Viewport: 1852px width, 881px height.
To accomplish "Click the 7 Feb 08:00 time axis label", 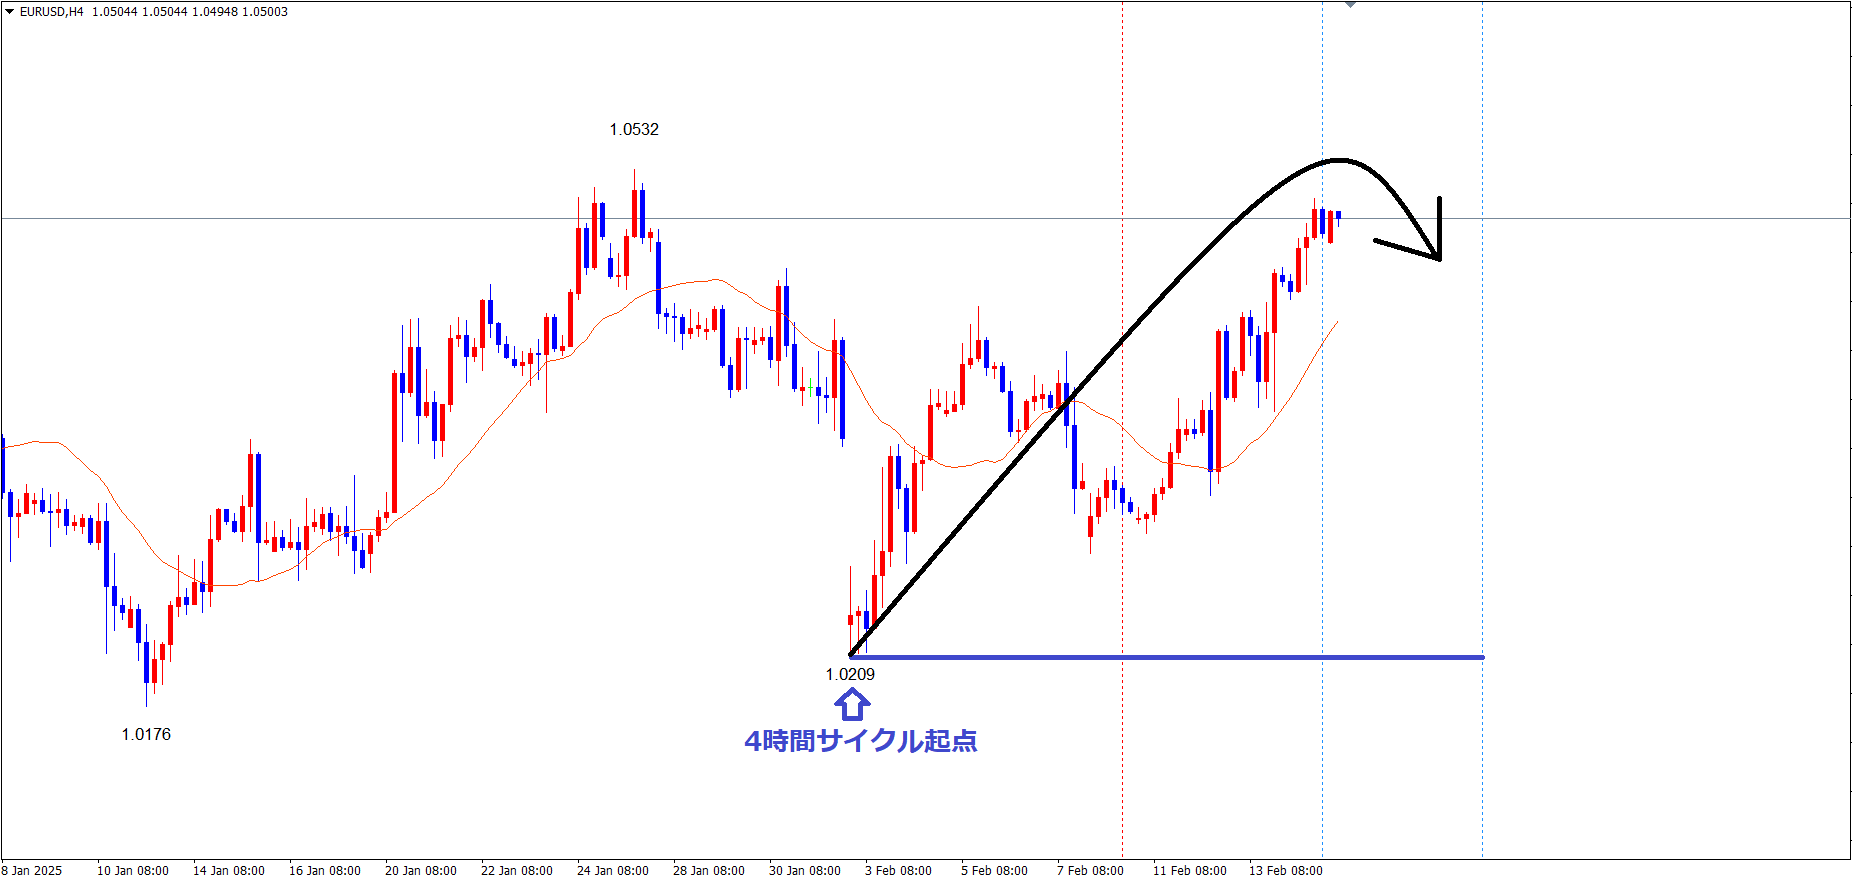I will click(1090, 870).
